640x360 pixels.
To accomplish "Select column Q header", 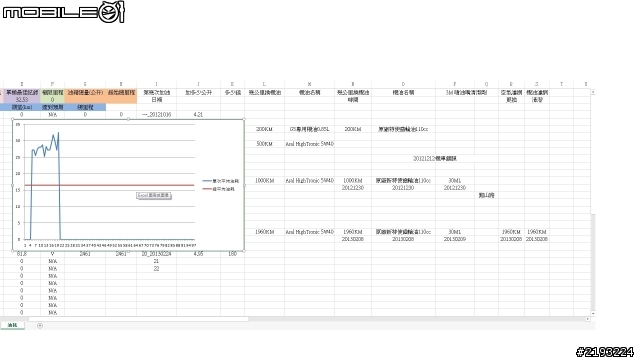I will click(x=486, y=84).
